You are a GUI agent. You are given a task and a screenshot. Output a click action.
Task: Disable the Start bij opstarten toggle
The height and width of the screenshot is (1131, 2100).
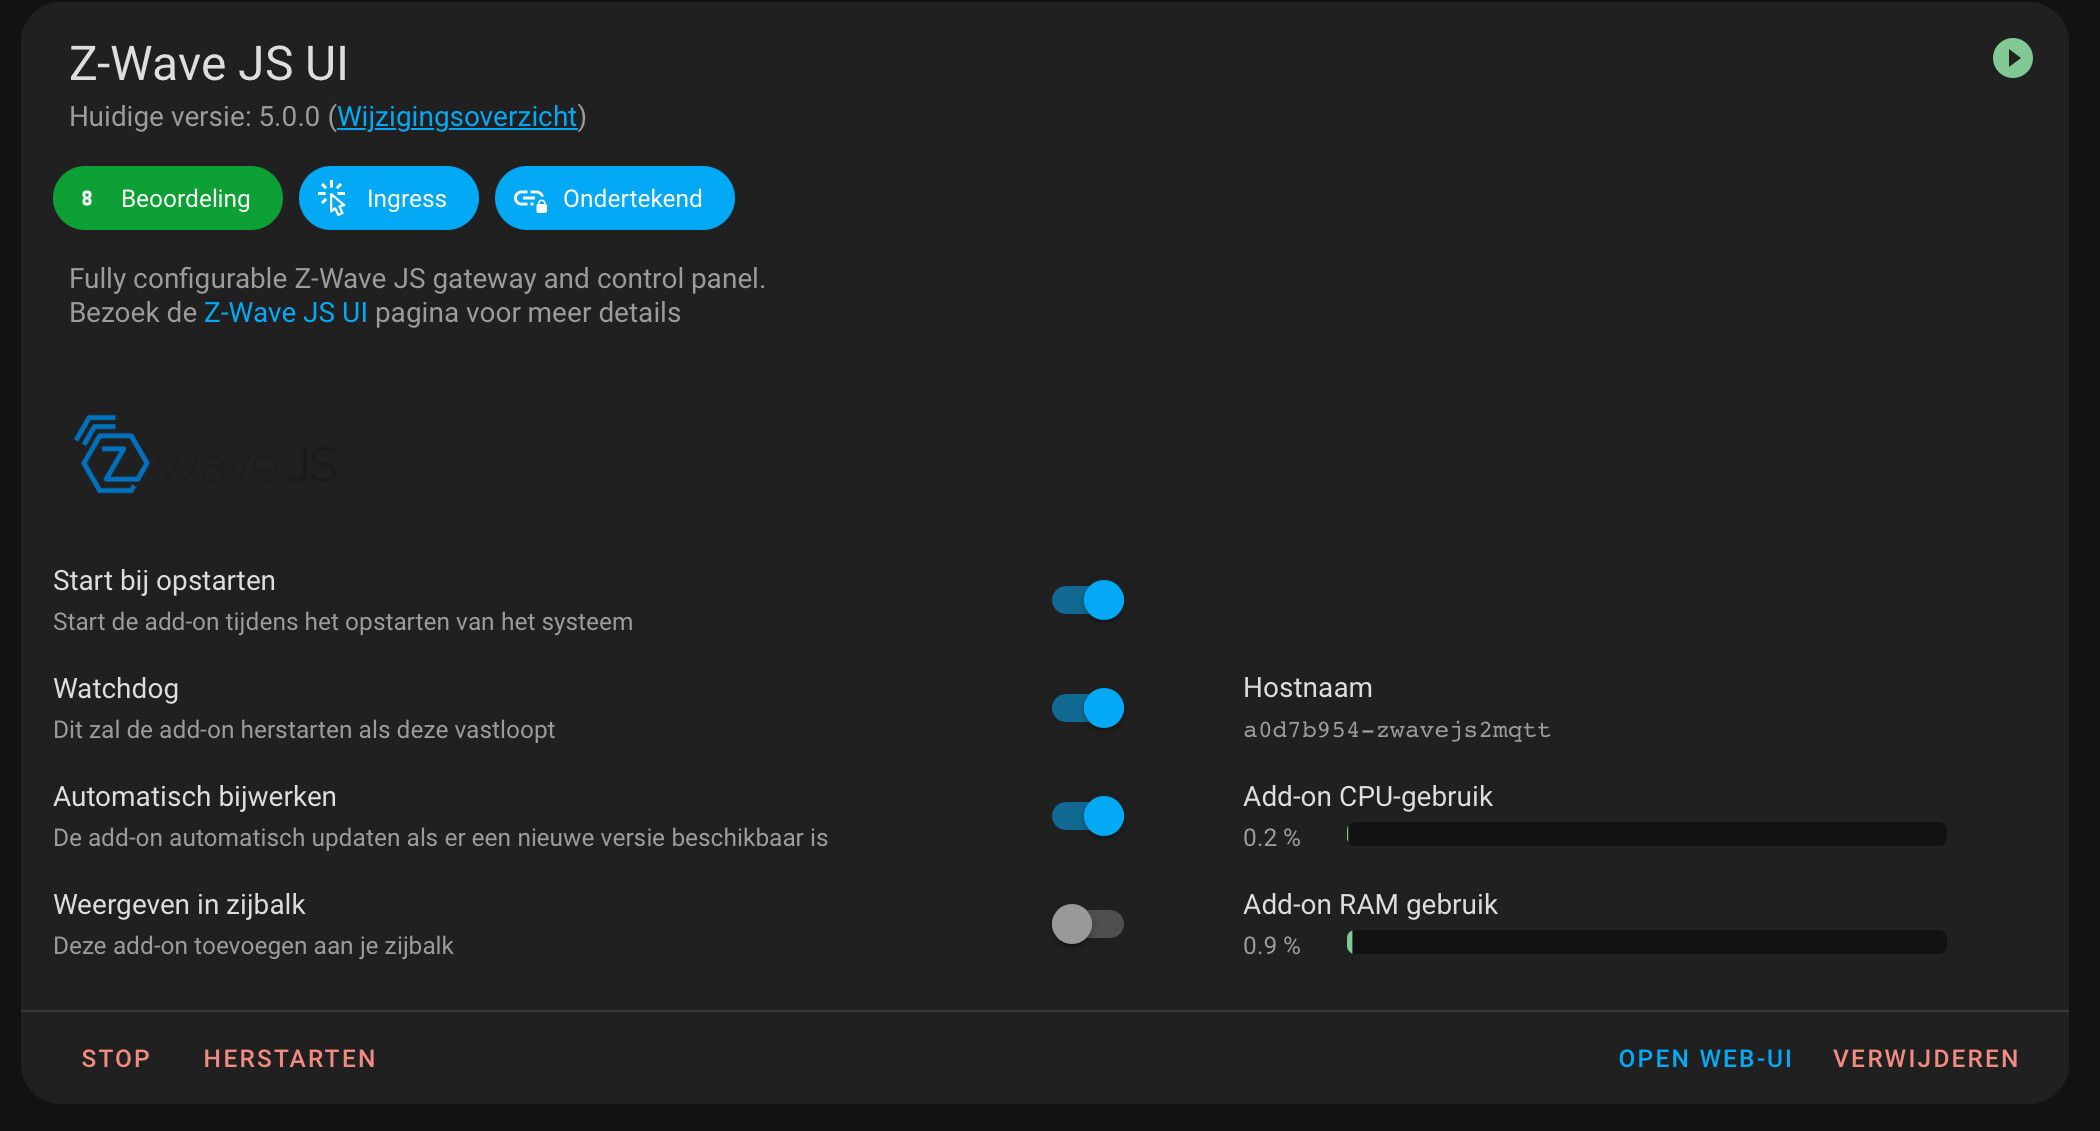click(x=1088, y=600)
